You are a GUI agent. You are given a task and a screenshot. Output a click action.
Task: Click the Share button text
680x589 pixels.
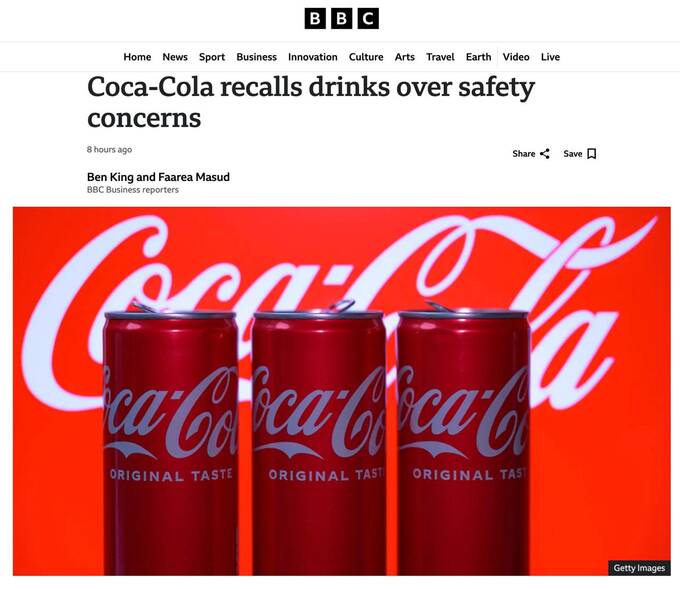pos(523,154)
